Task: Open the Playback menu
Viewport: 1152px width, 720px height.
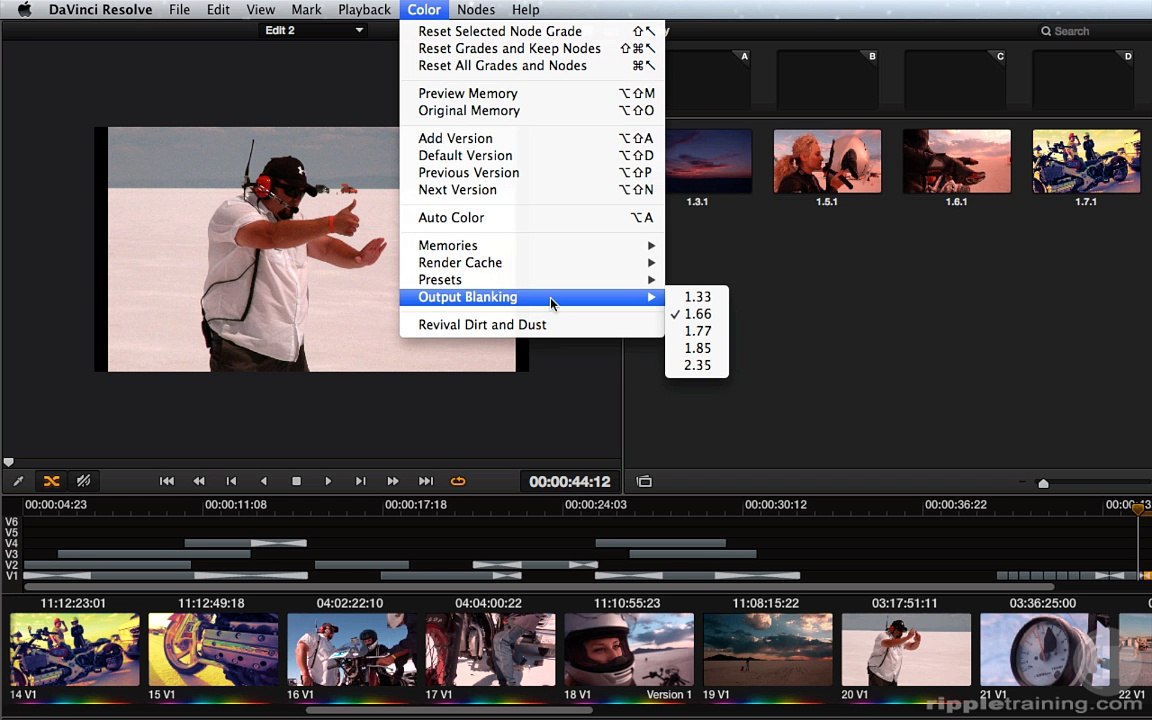Action: click(x=364, y=10)
